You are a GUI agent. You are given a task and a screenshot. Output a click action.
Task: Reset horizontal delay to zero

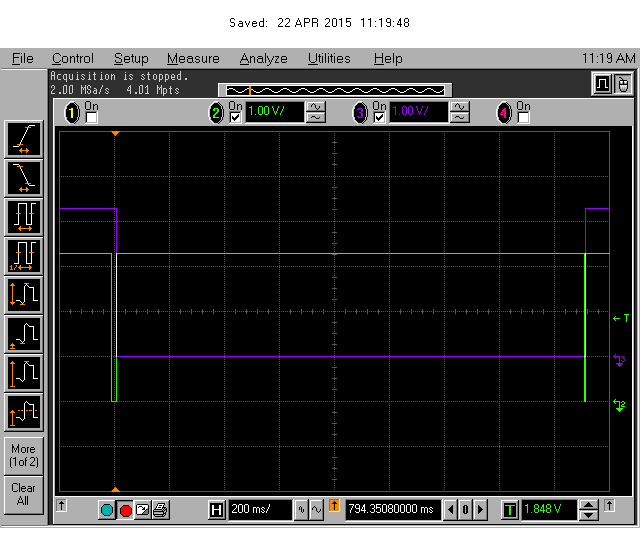point(465,510)
